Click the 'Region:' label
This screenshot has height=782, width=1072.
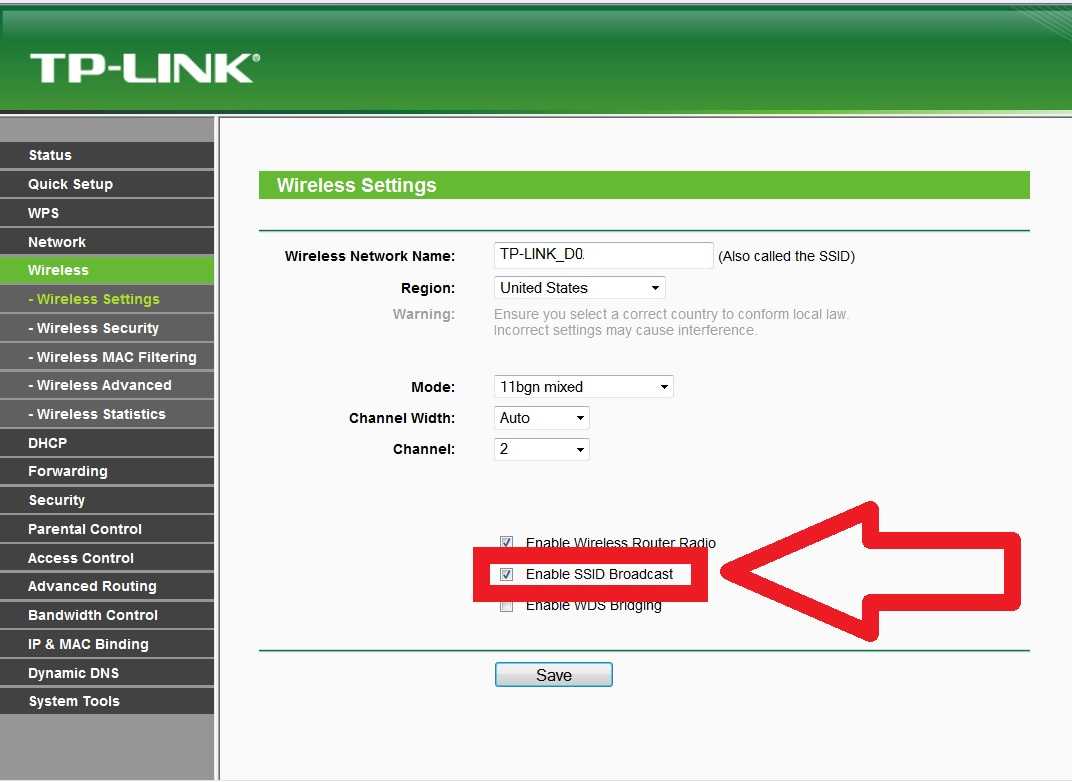[x=428, y=288]
